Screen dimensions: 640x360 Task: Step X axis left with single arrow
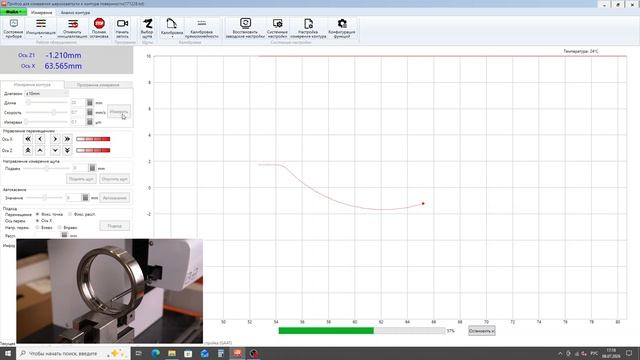pyautogui.click(x=40, y=139)
